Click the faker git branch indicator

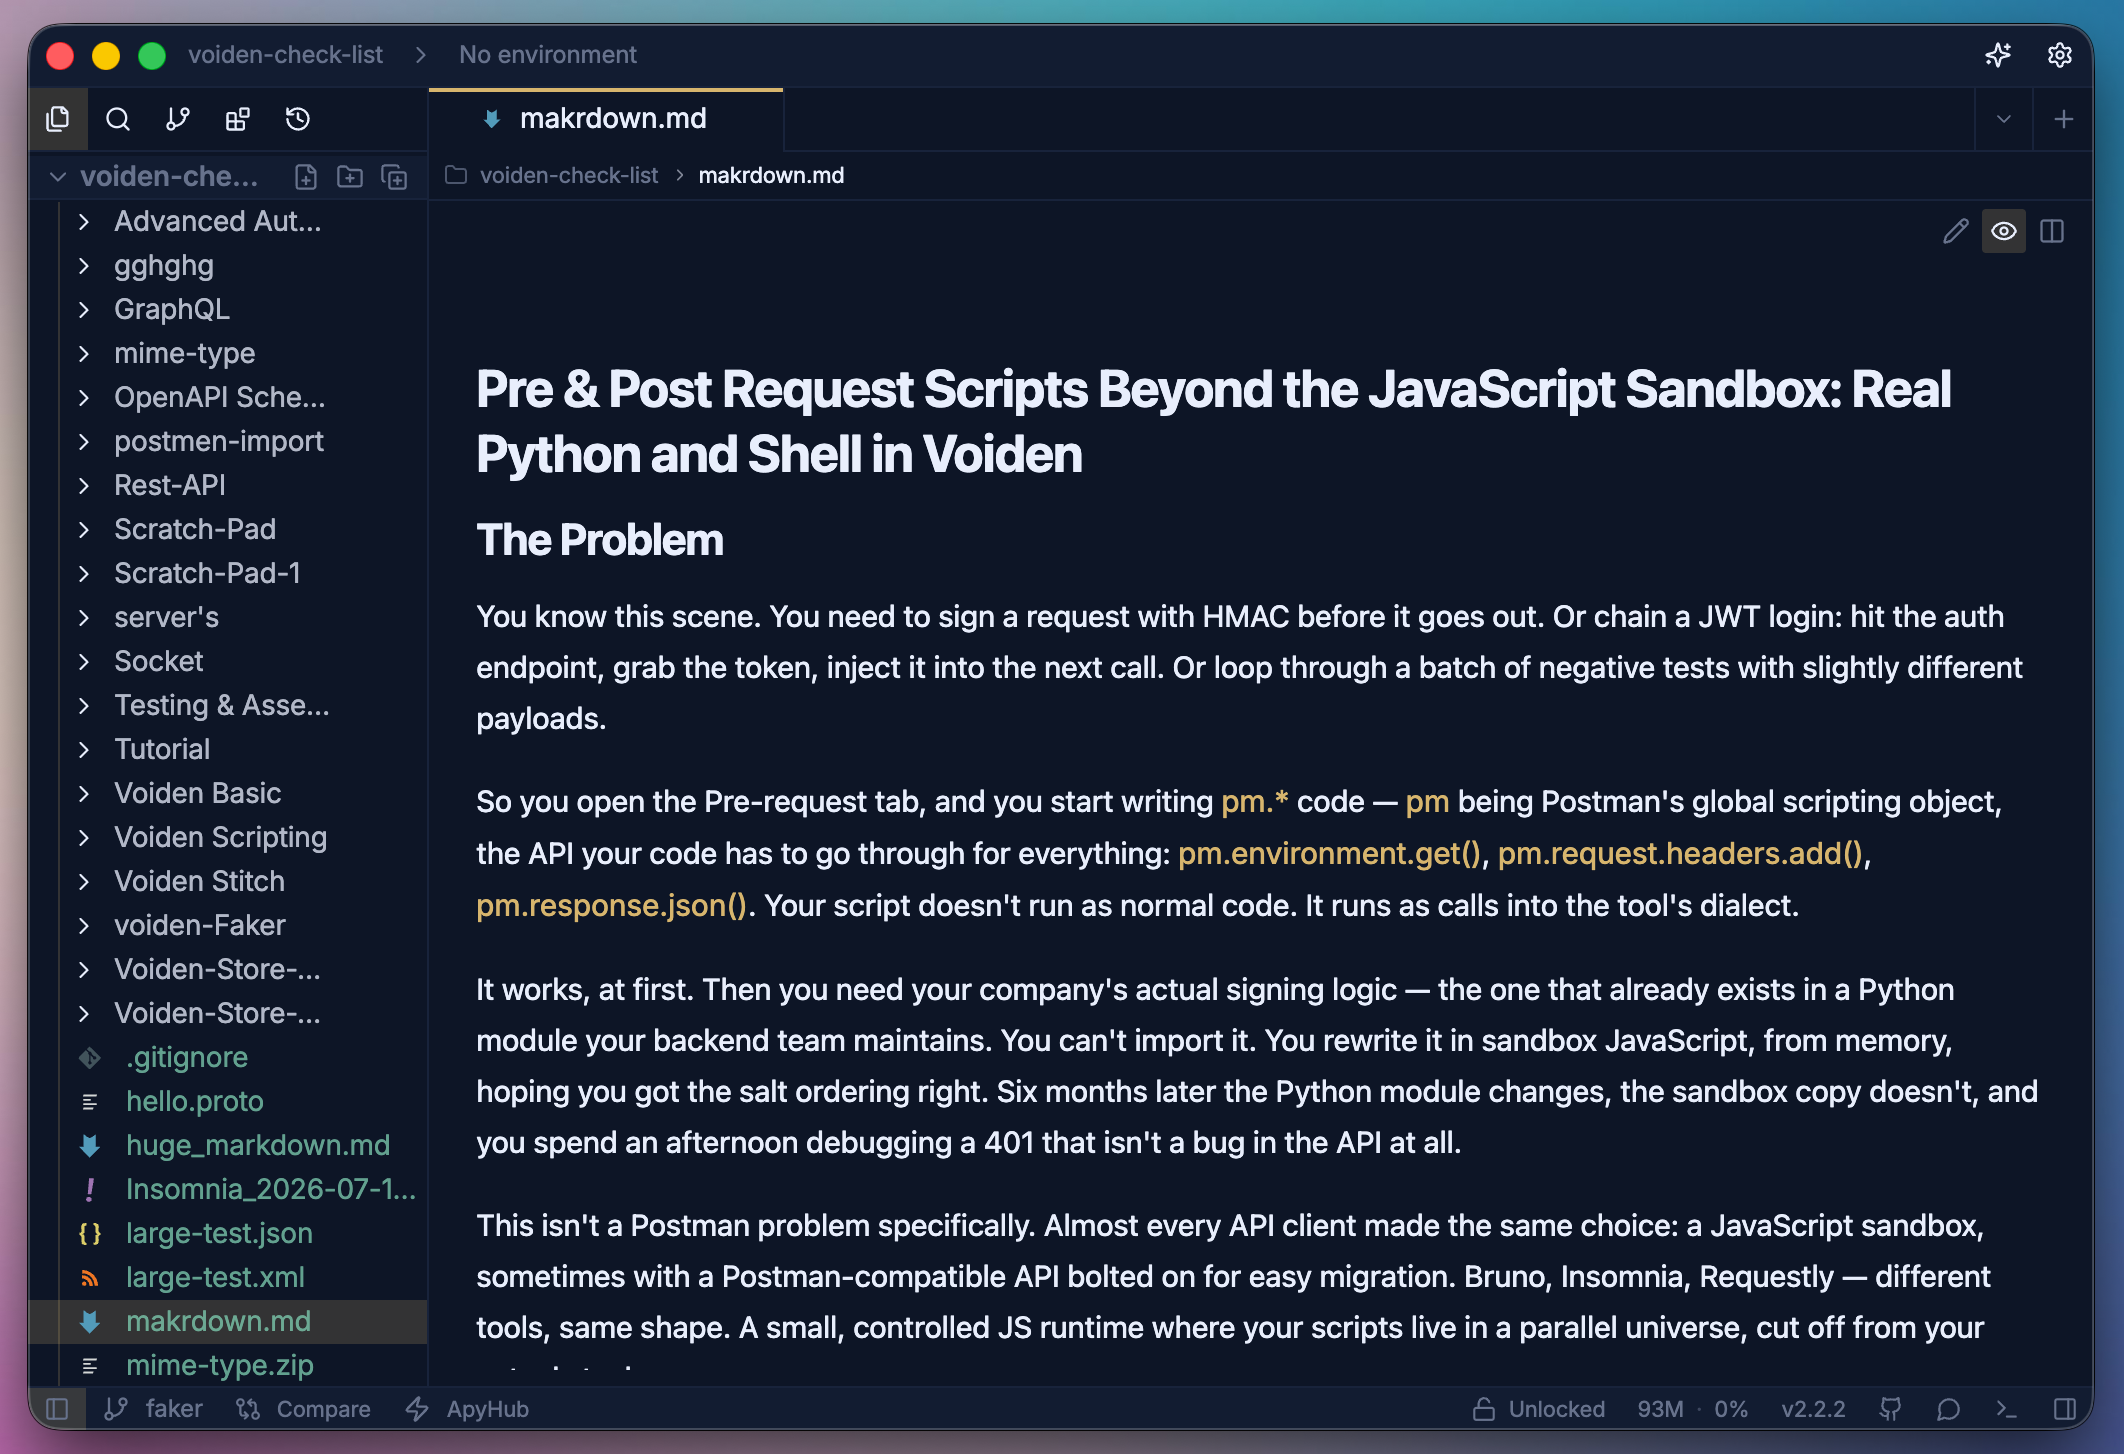click(x=154, y=1409)
